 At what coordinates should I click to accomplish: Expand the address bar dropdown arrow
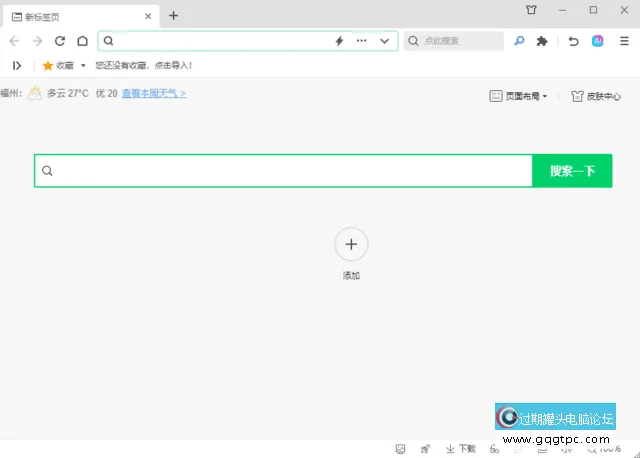384,41
